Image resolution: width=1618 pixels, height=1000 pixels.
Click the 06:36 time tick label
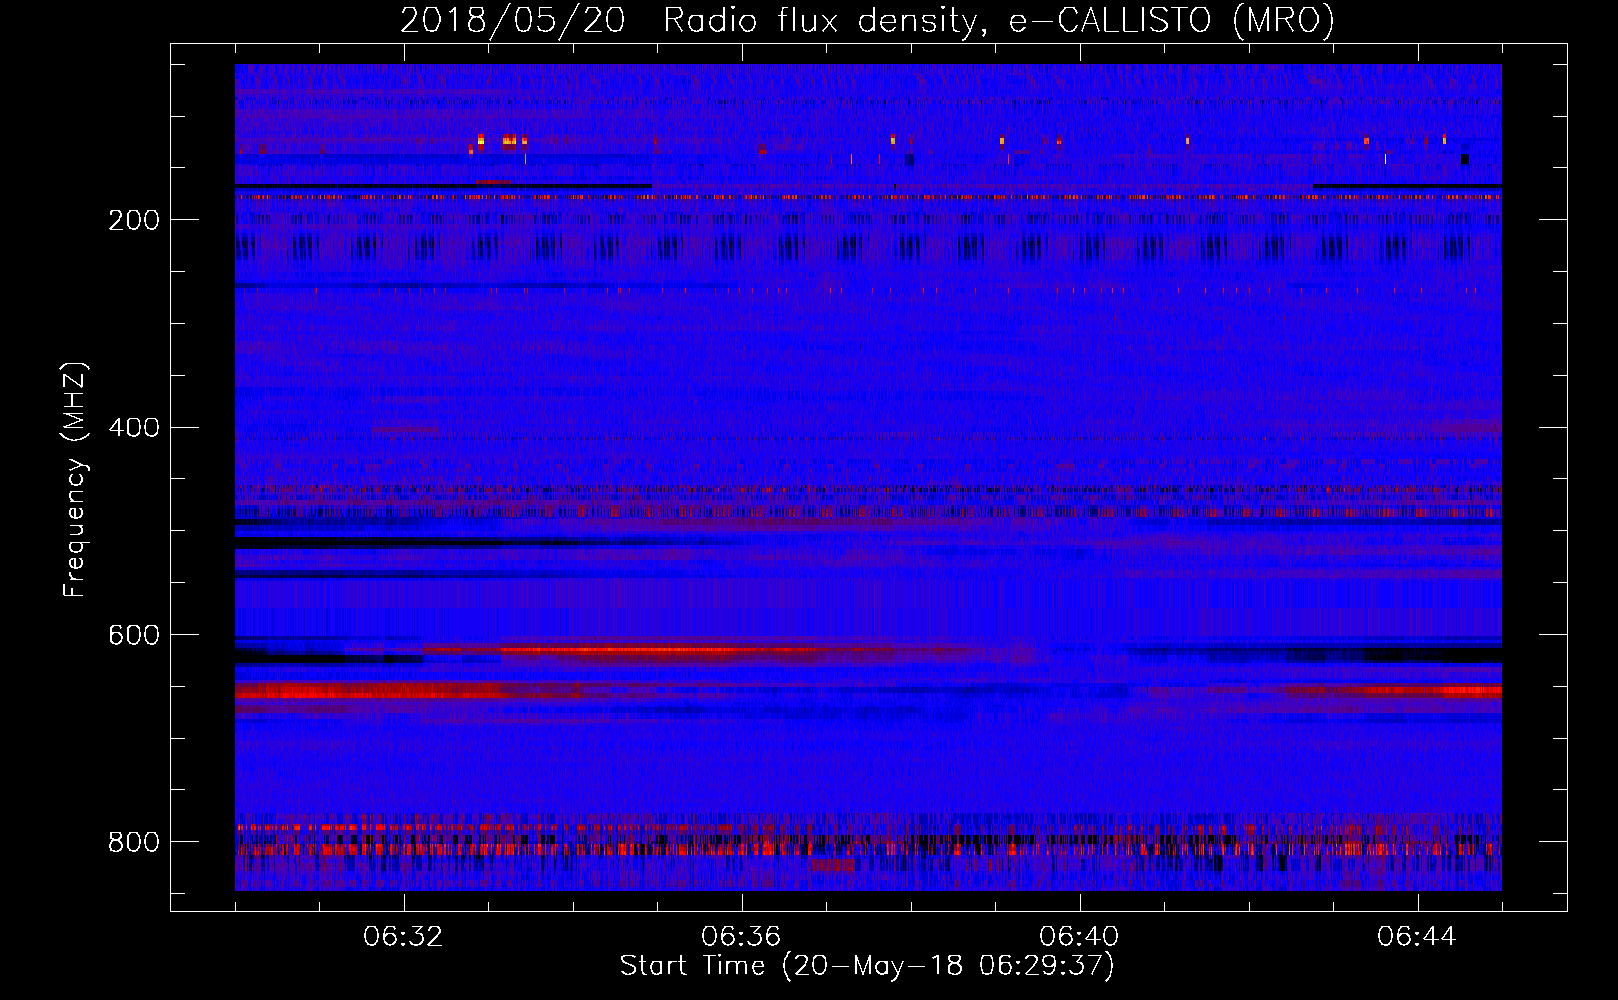click(x=741, y=937)
